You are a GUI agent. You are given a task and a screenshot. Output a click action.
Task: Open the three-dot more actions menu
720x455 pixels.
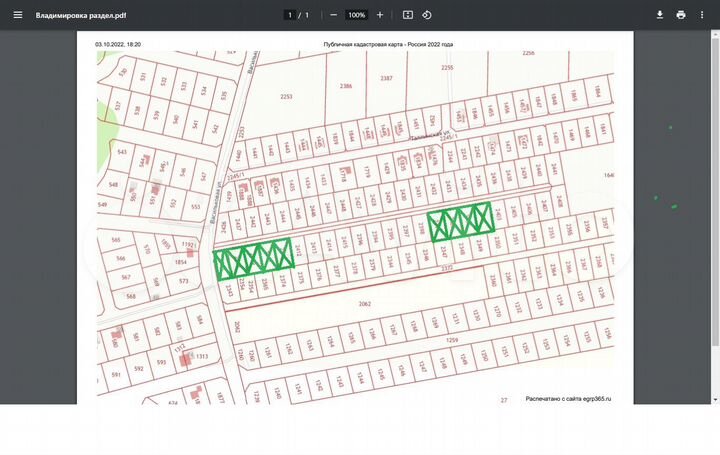click(x=702, y=15)
